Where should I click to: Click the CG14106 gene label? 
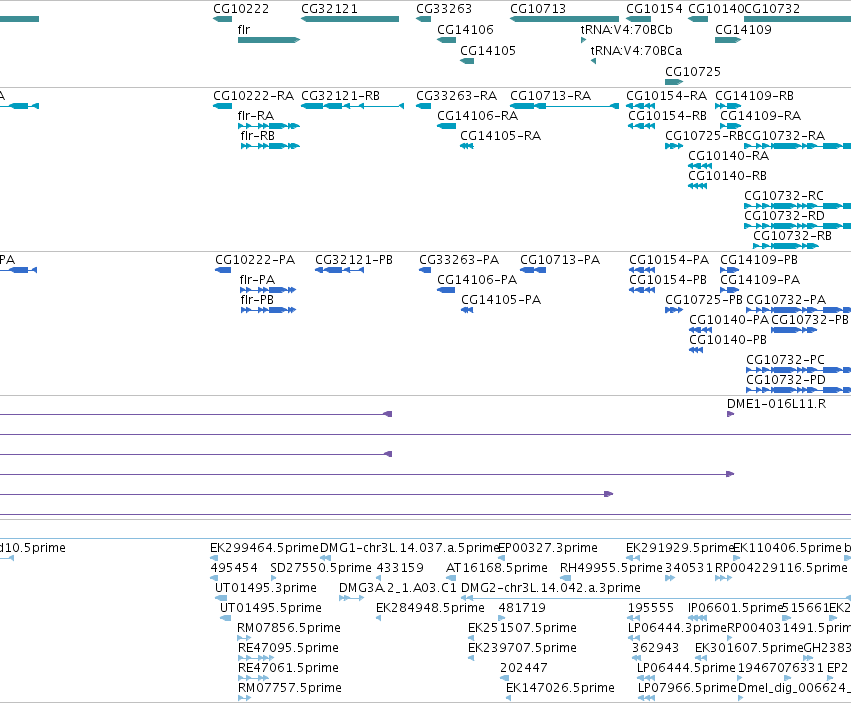466,30
